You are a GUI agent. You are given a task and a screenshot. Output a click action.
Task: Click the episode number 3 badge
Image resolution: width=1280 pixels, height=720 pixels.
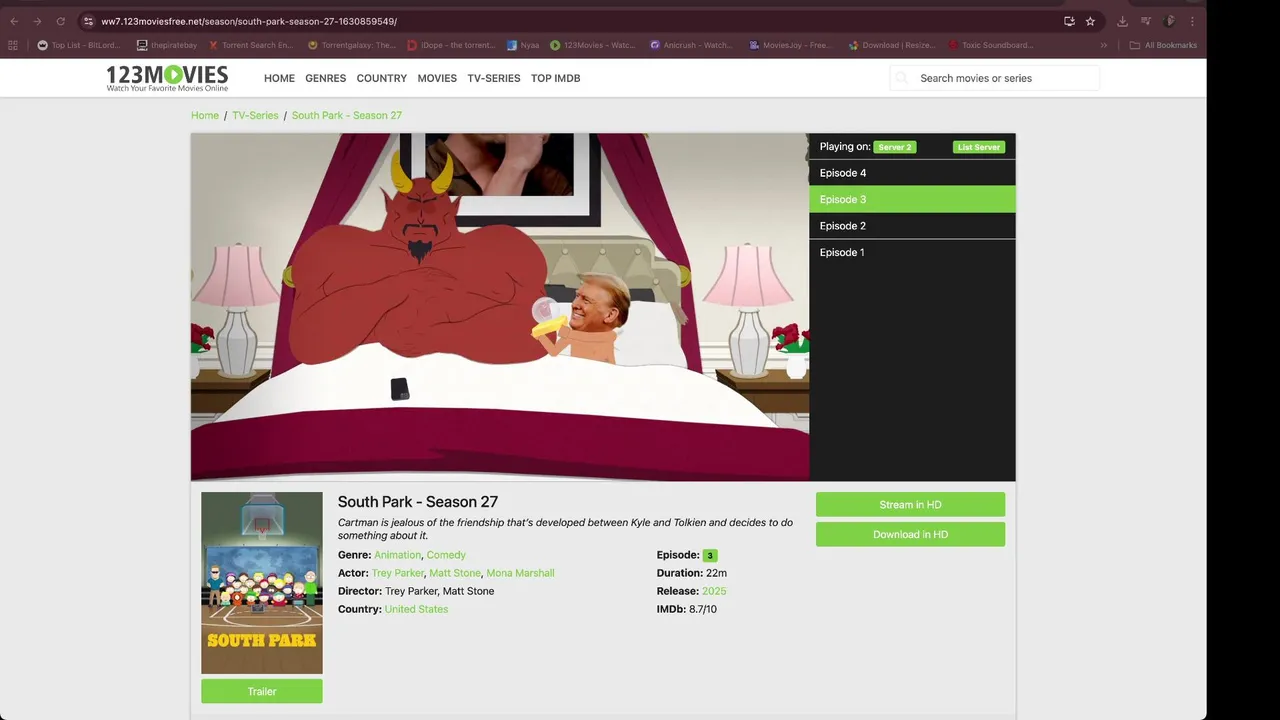click(x=710, y=555)
